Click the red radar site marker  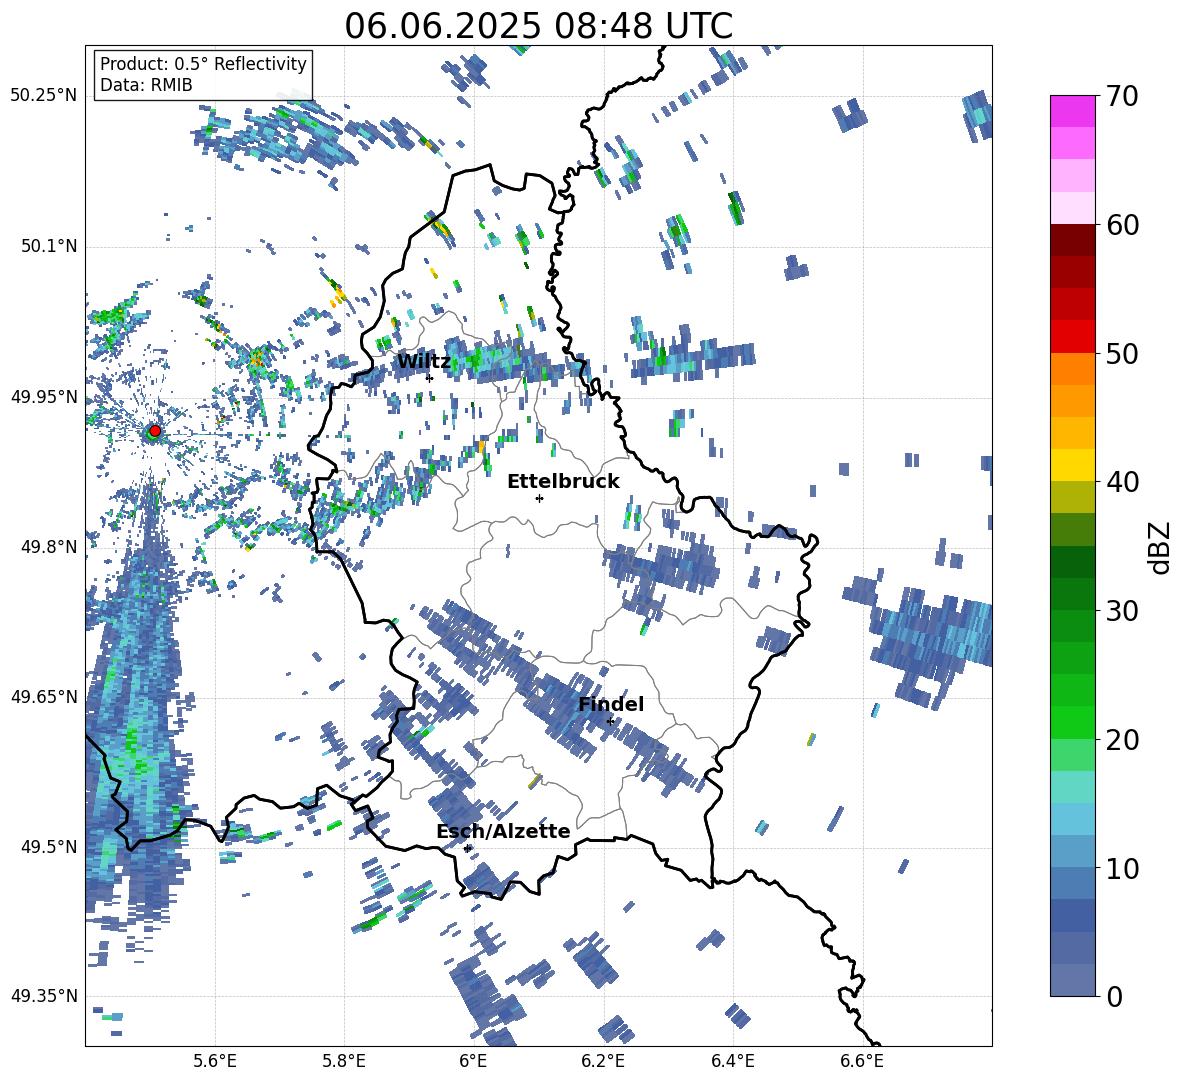click(x=155, y=430)
